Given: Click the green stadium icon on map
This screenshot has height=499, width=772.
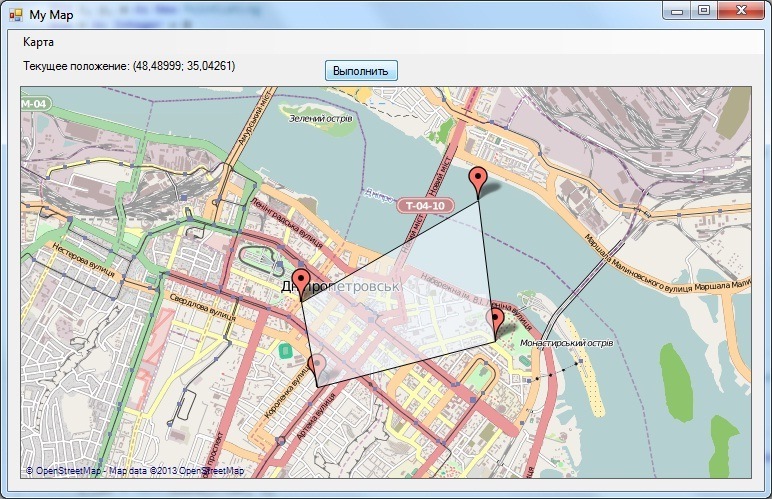Looking at the screenshot, I should coord(285,351).
